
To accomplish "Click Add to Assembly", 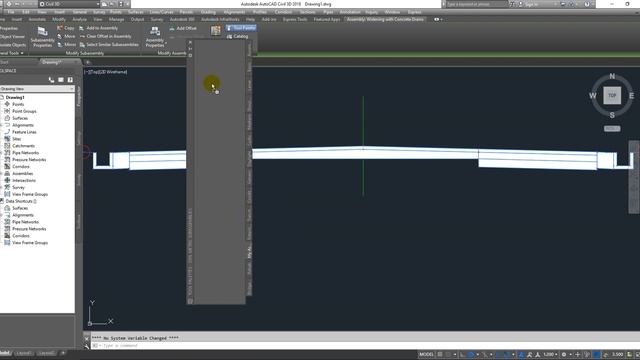I will 98,28.
